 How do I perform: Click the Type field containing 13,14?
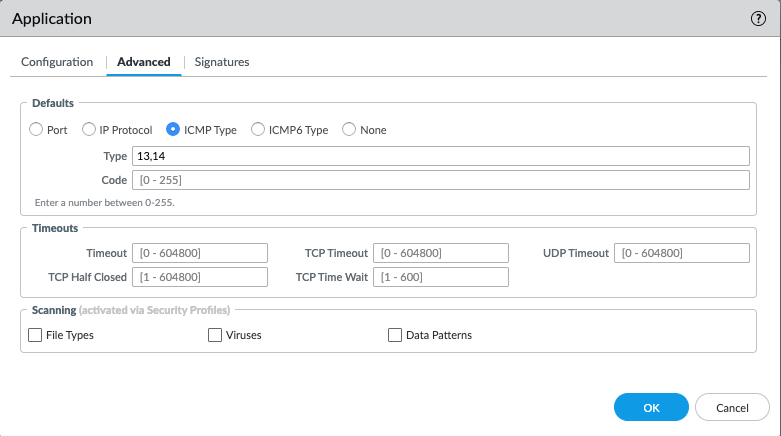[440, 156]
